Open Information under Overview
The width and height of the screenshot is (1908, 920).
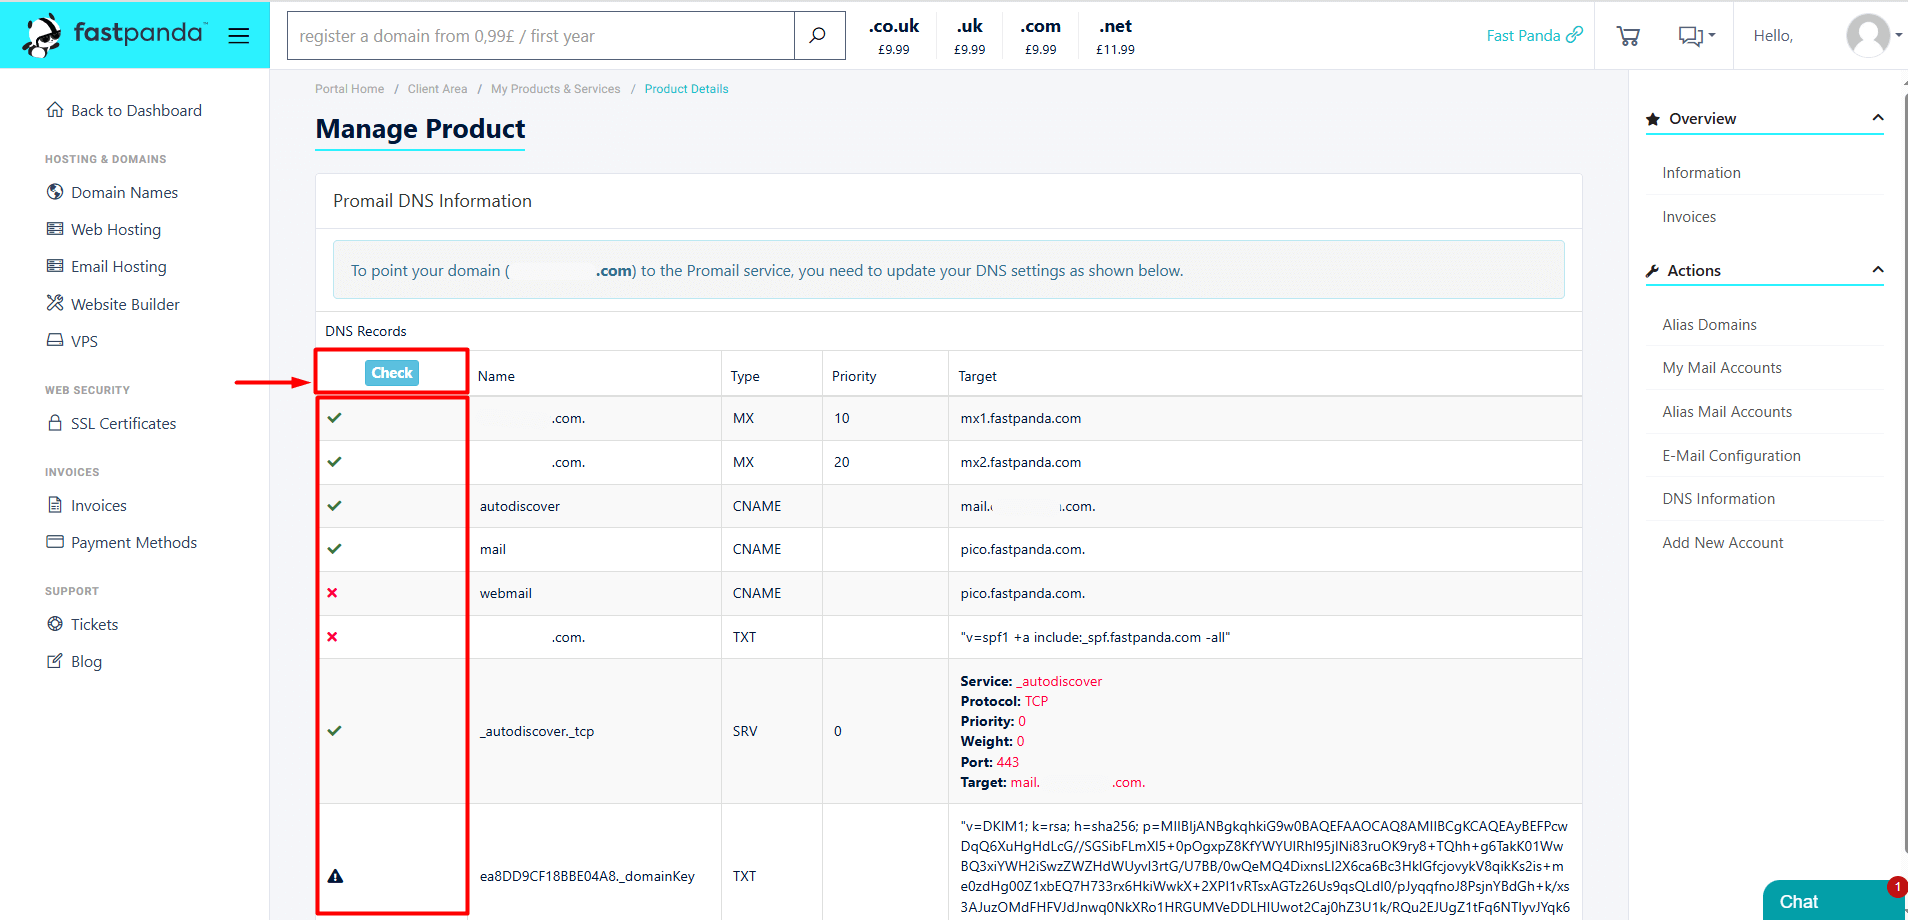[x=1701, y=173]
